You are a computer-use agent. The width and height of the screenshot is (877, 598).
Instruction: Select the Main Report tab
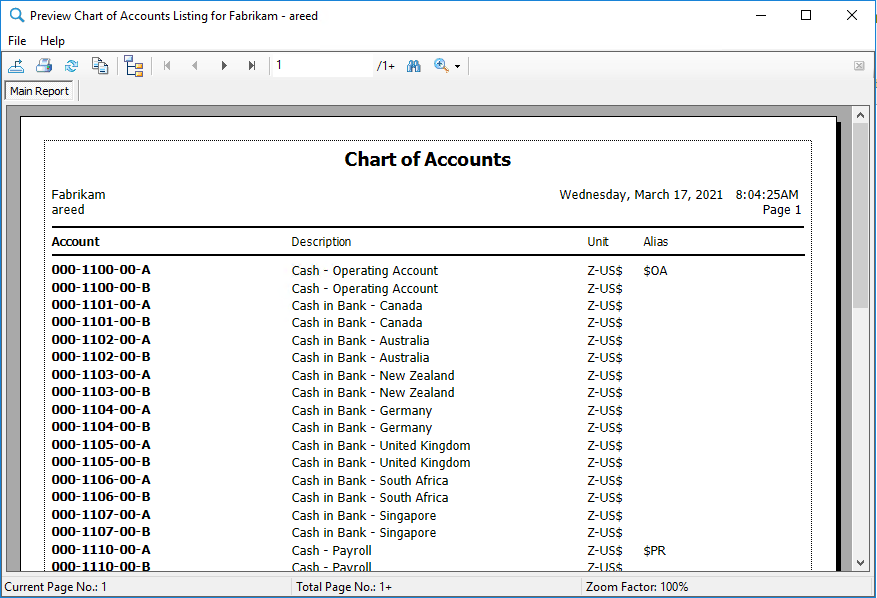40,91
